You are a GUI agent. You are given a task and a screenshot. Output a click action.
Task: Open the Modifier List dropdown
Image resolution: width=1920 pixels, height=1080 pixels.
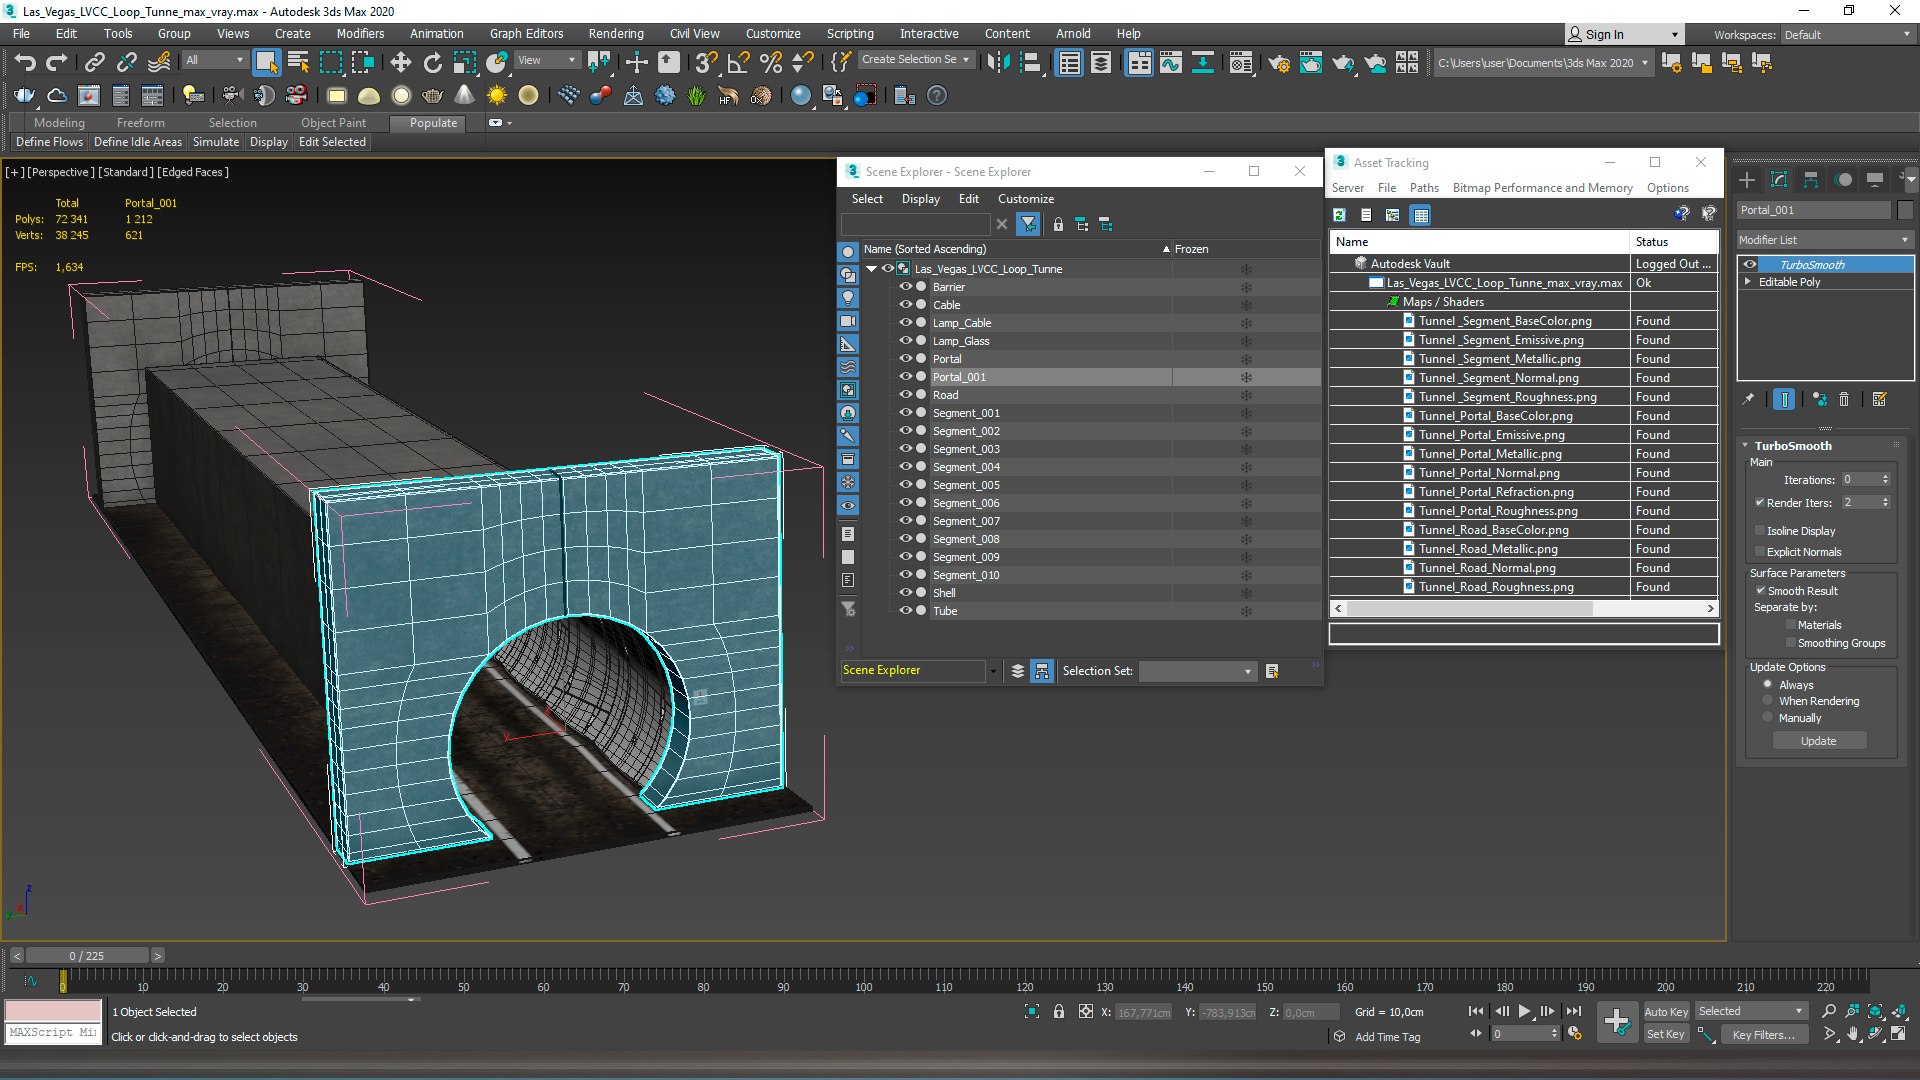pos(1823,240)
